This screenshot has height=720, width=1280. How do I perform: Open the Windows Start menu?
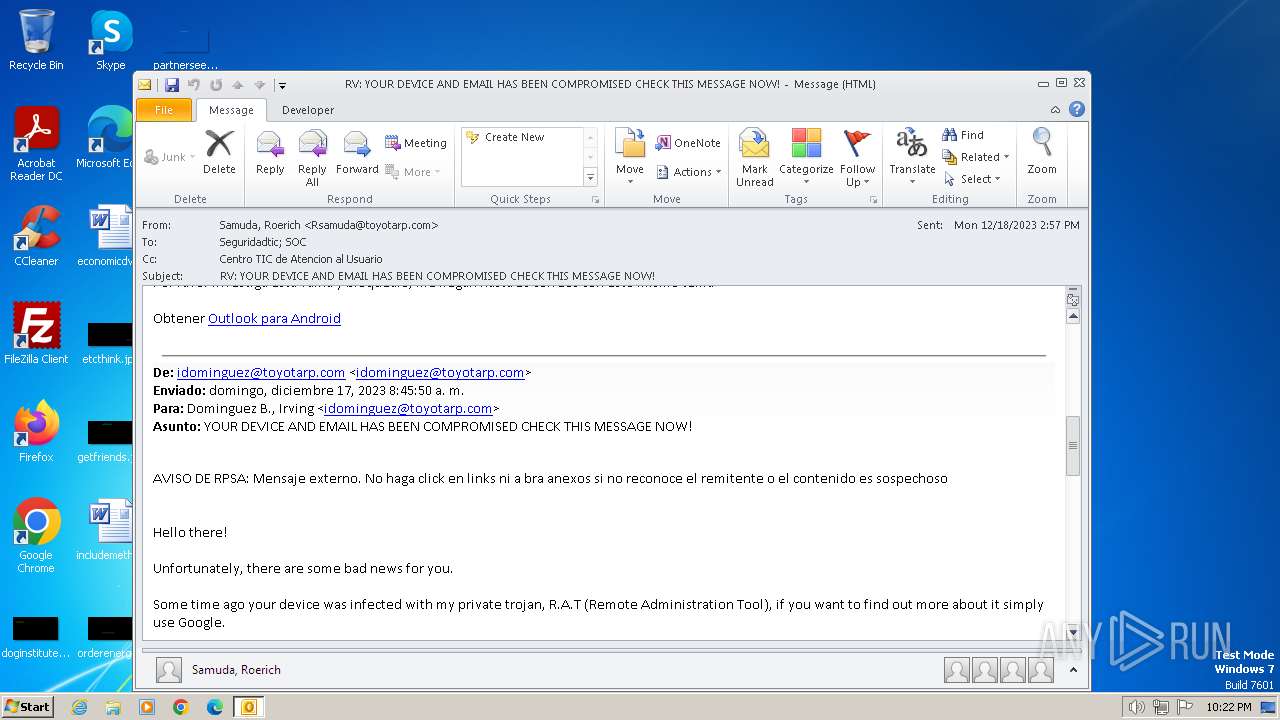[x=27, y=706]
